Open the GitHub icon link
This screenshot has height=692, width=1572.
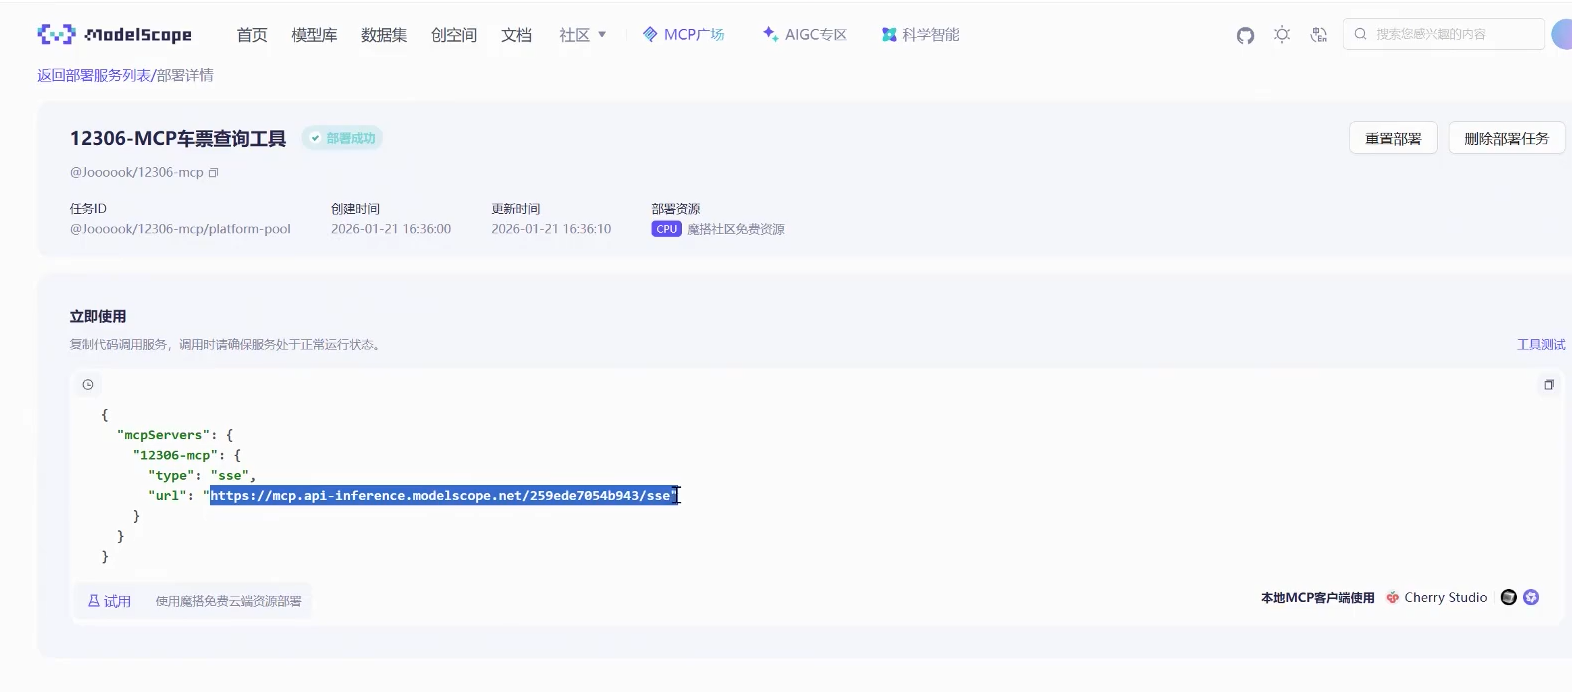pyautogui.click(x=1245, y=35)
